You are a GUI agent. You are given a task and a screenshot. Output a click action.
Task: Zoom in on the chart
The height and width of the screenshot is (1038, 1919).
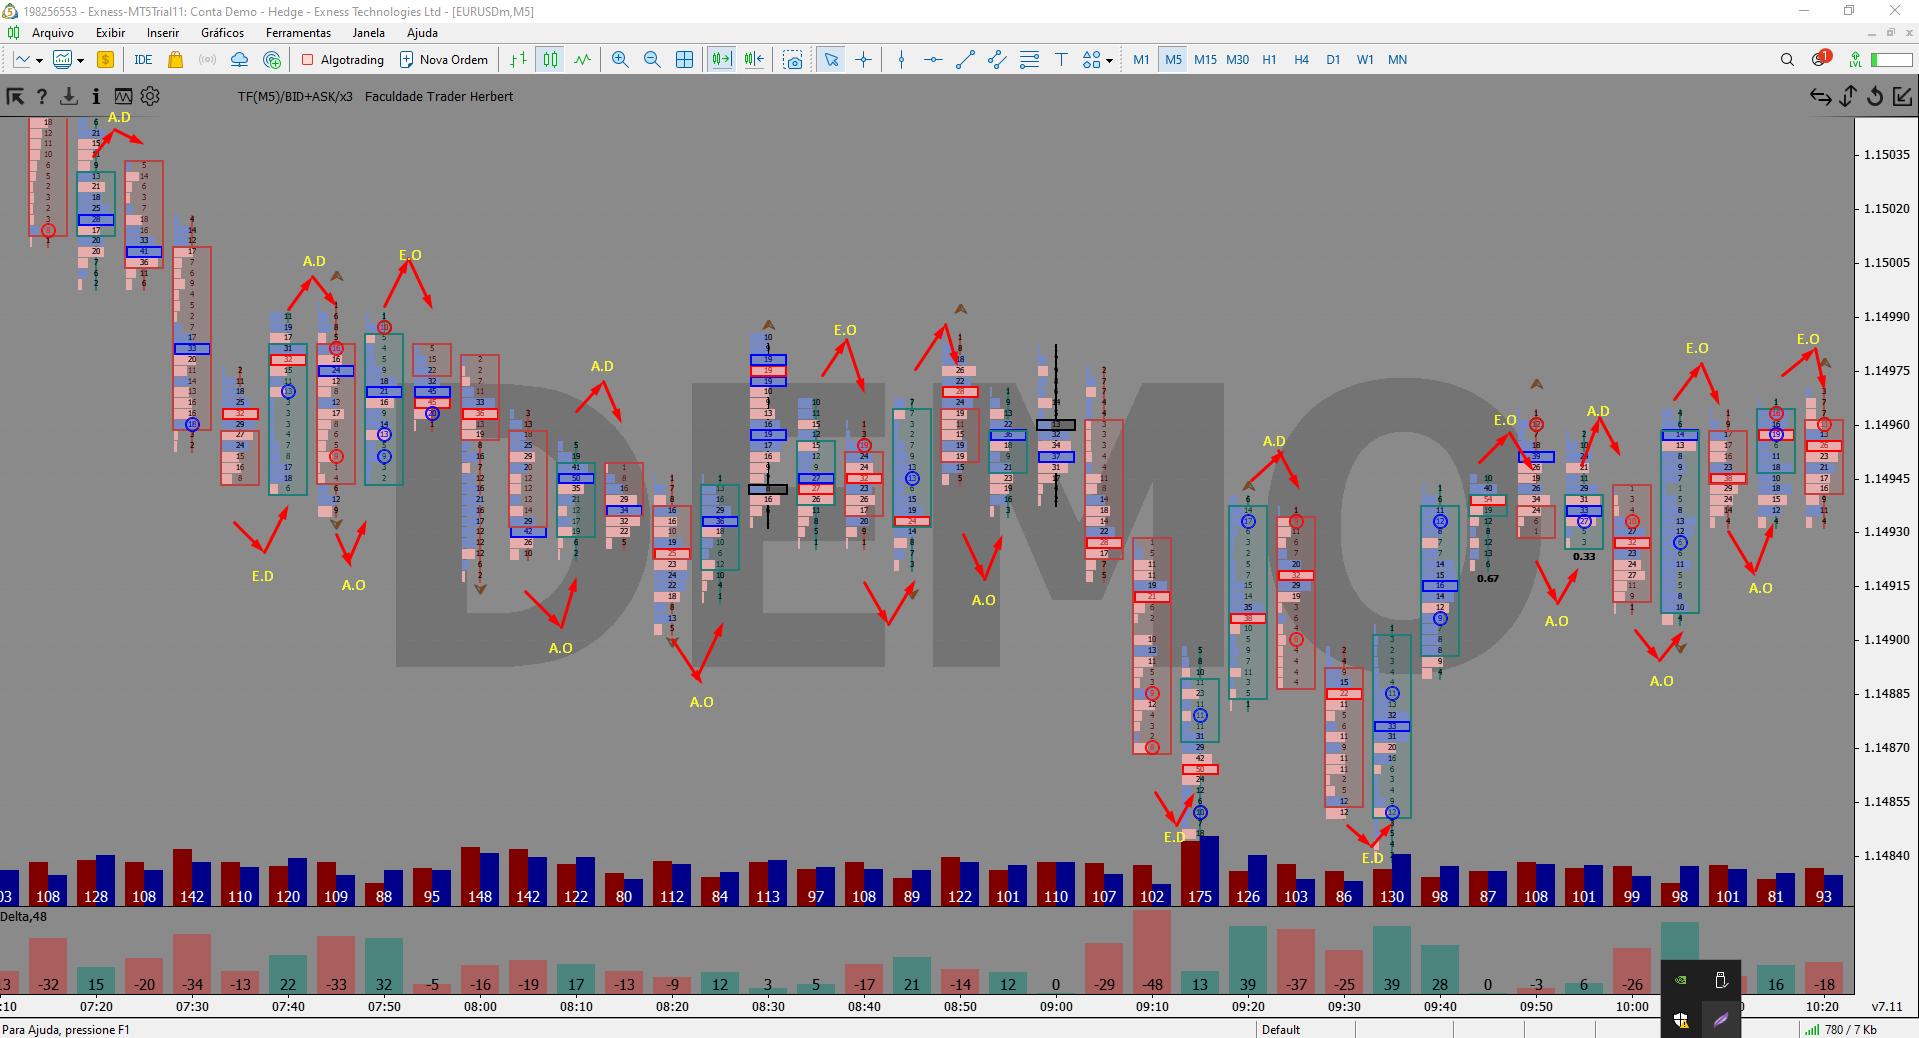point(620,60)
